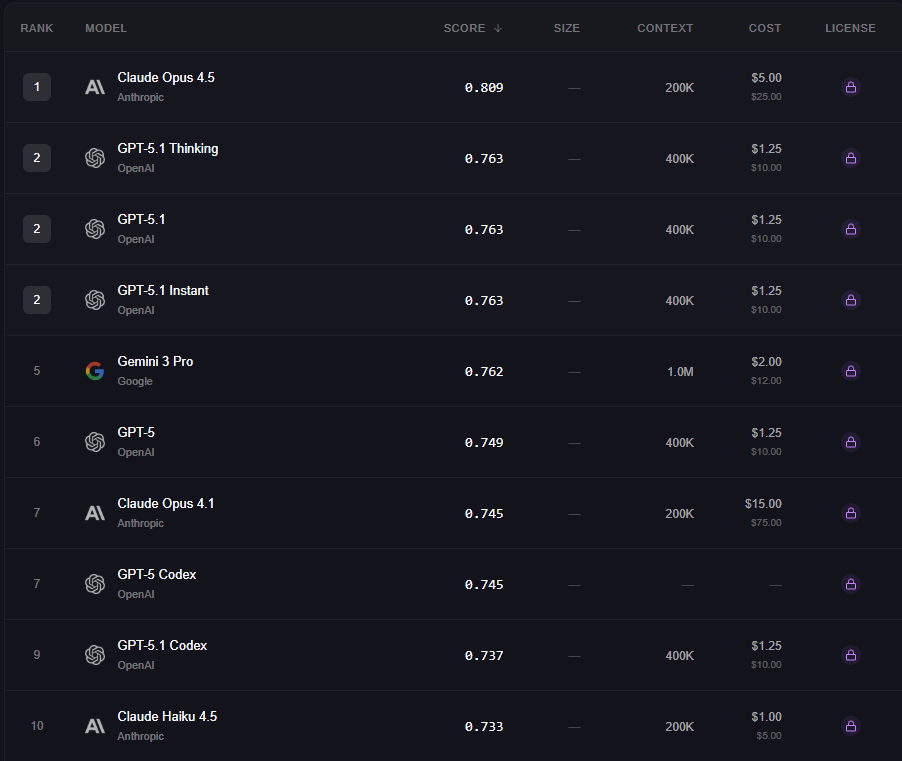Click the Anthropic logo beside Claude Opus 4.5

click(95, 87)
